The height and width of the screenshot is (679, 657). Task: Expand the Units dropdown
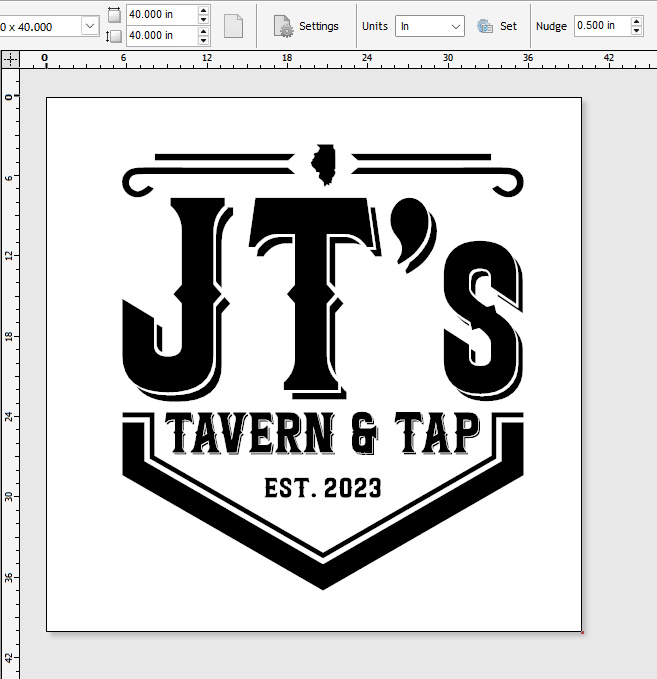(456, 26)
